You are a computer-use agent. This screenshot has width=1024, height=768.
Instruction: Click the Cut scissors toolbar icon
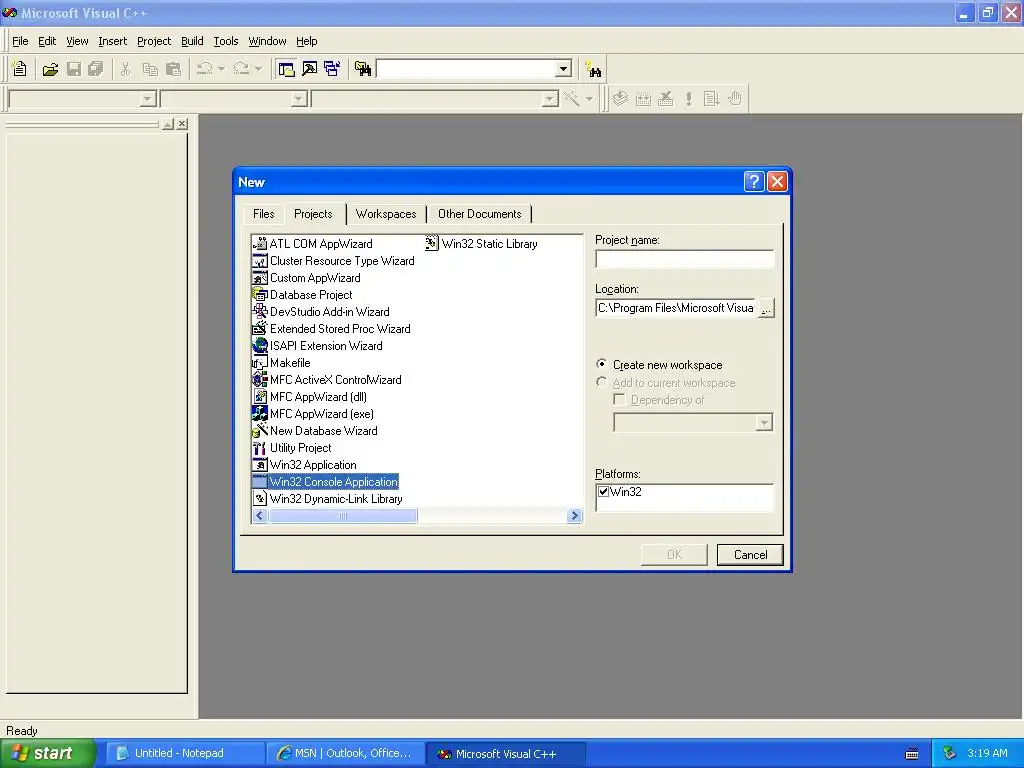click(x=125, y=69)
